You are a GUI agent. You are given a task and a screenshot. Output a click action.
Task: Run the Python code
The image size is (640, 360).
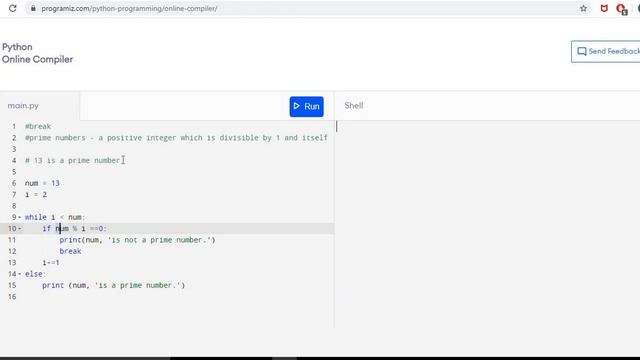[307, 107]
